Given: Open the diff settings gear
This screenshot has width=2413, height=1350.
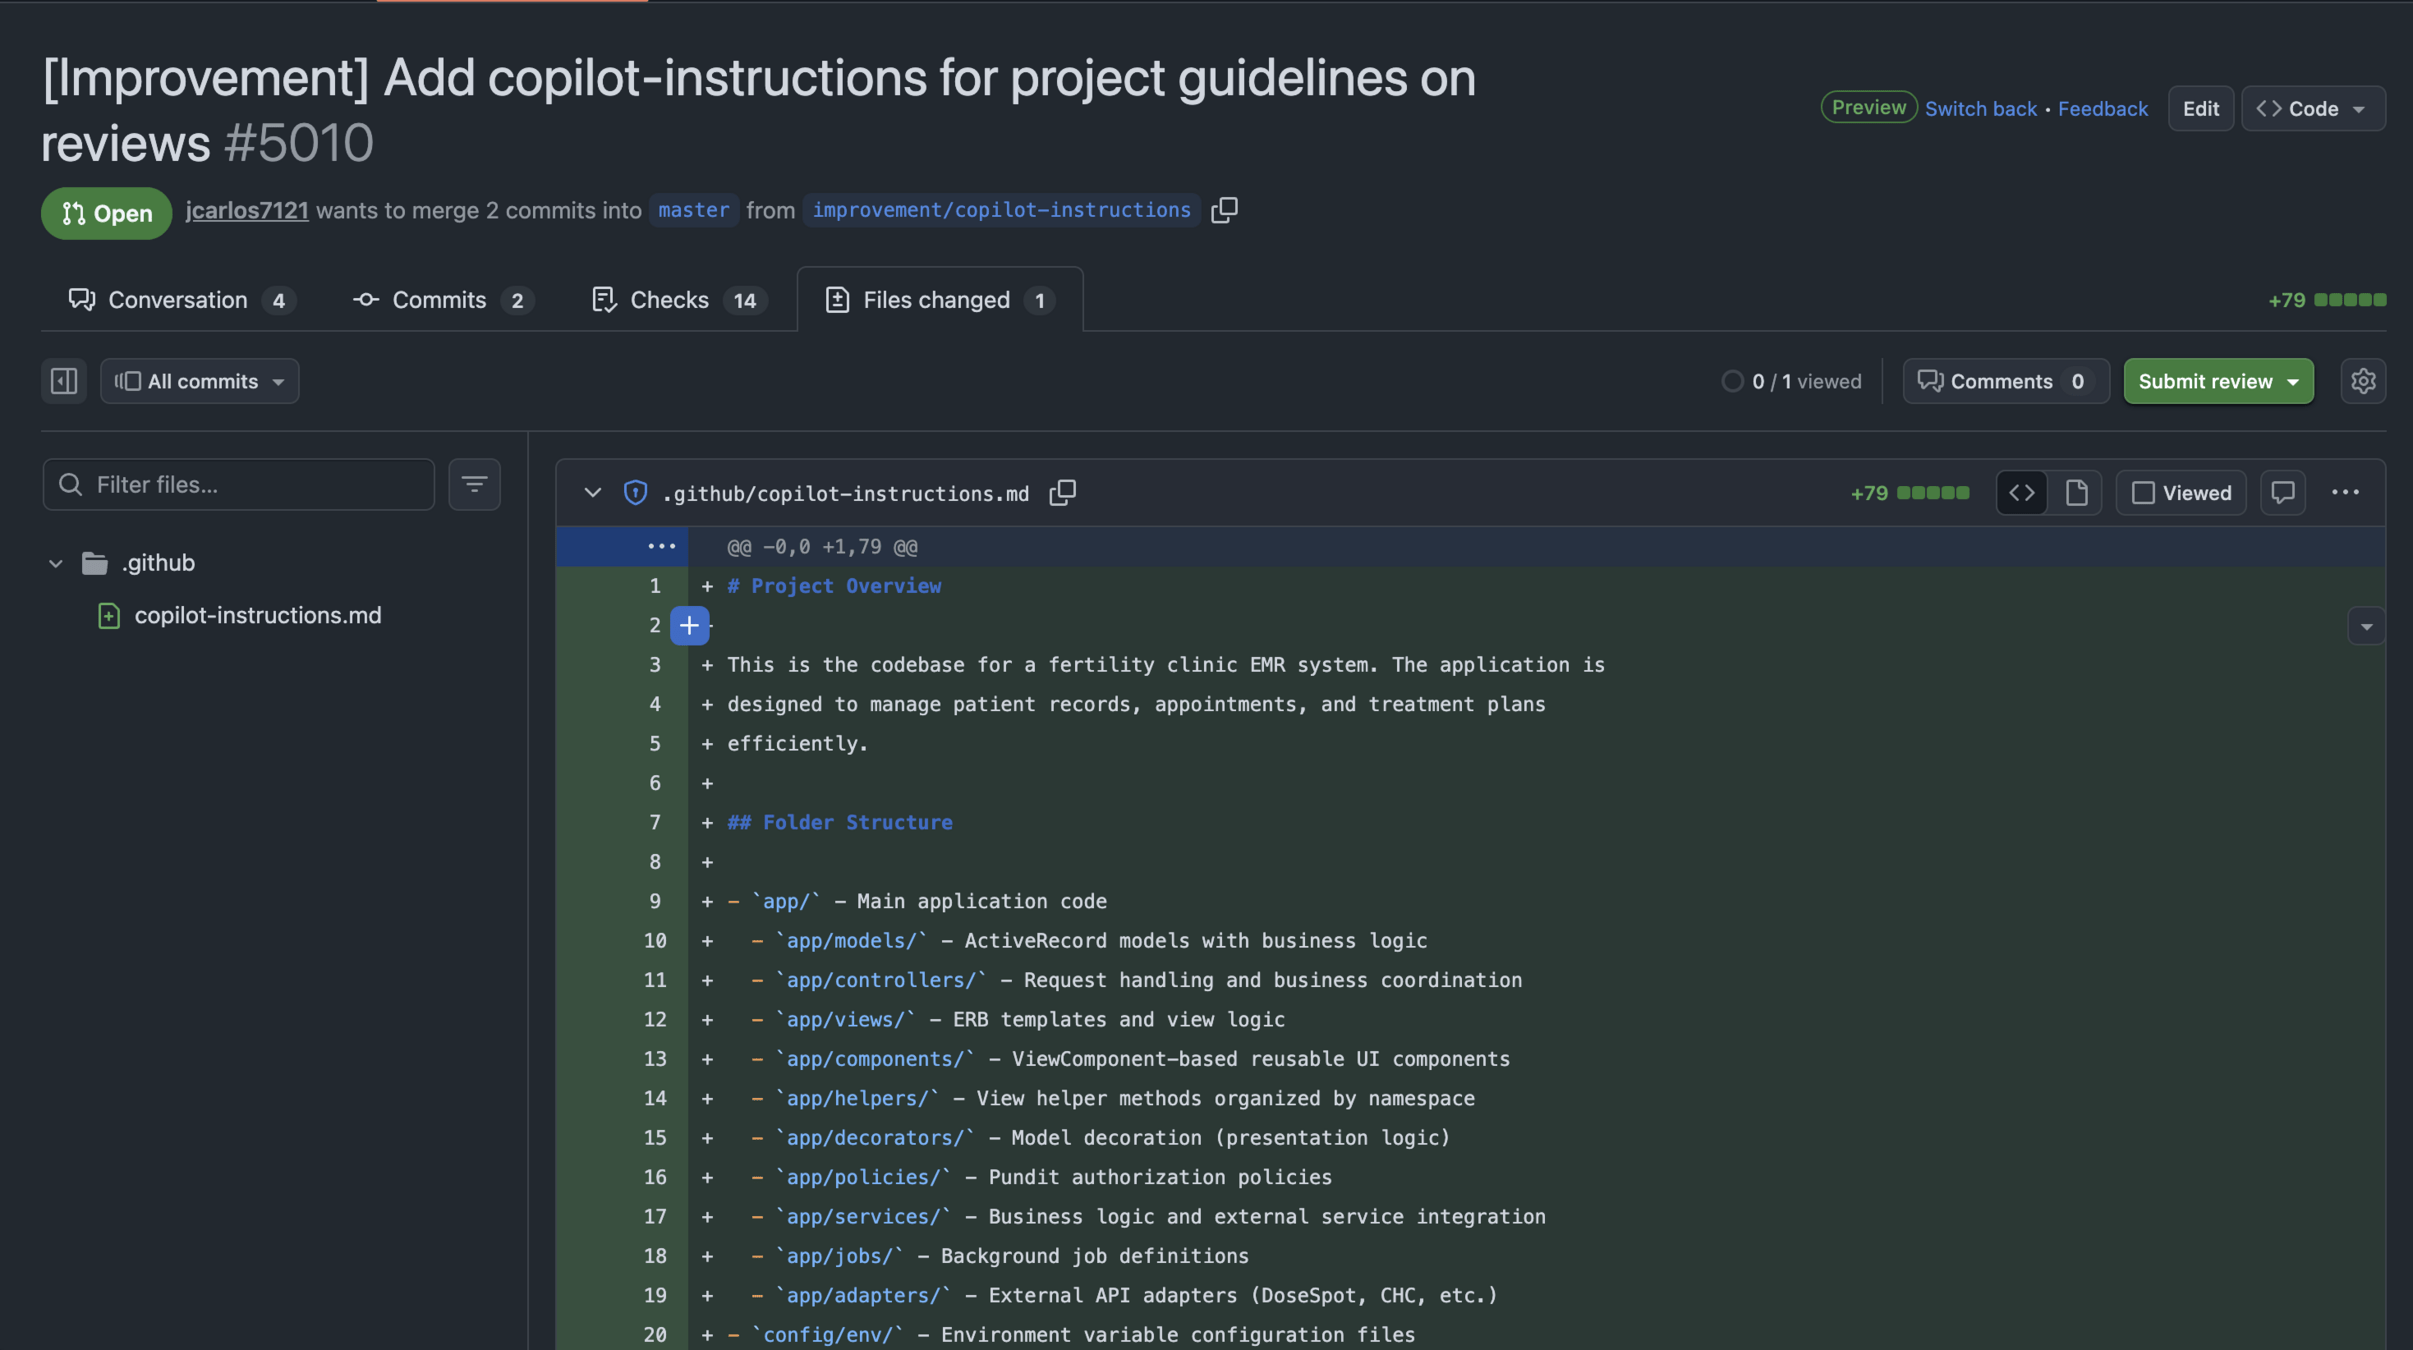Looking at the screenshot, I should [x=2362, y=381].
